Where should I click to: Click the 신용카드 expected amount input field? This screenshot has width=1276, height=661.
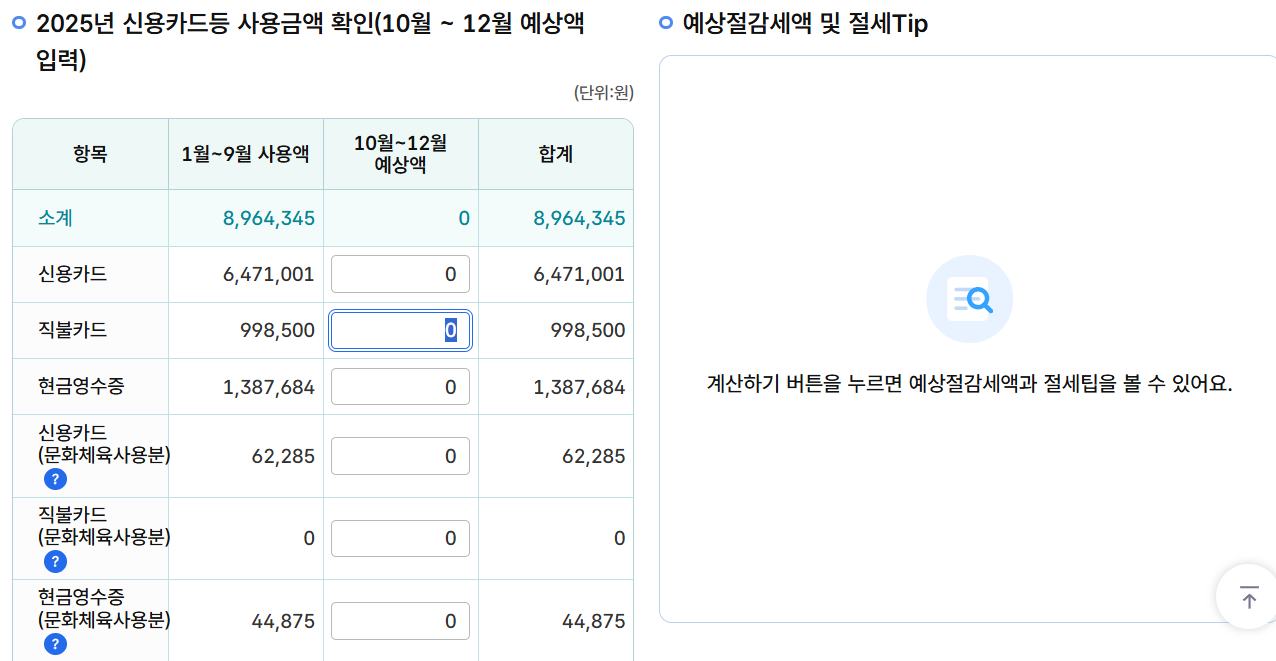click(x=399, y=273)
